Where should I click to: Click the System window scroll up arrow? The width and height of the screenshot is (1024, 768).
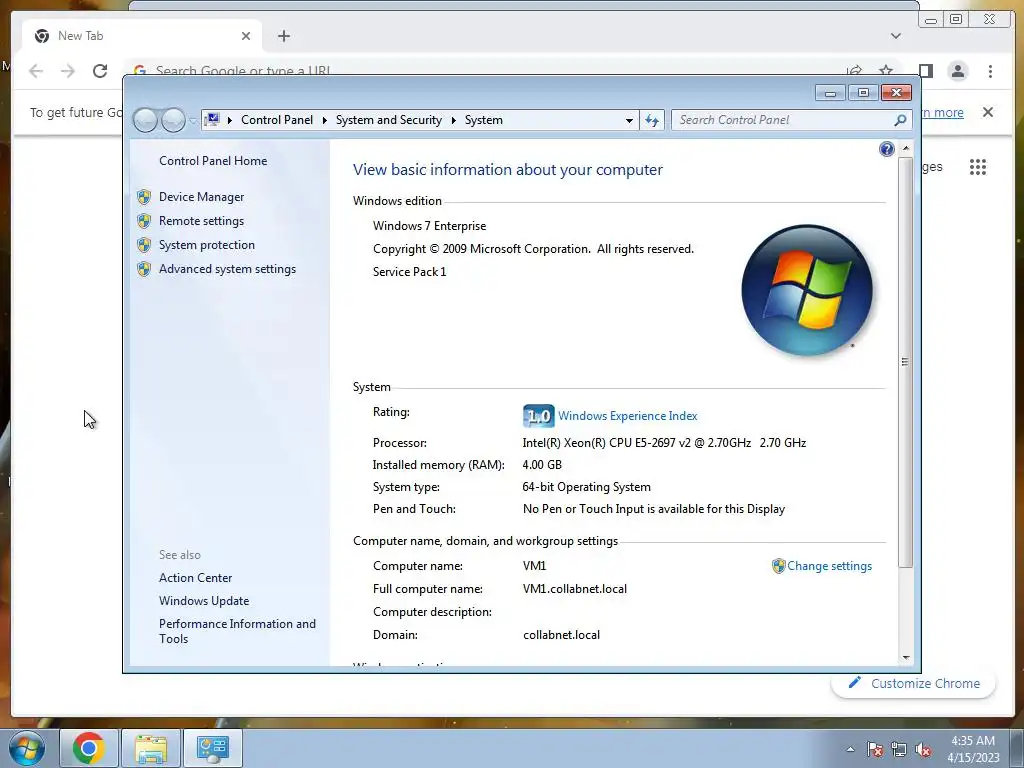905,149
